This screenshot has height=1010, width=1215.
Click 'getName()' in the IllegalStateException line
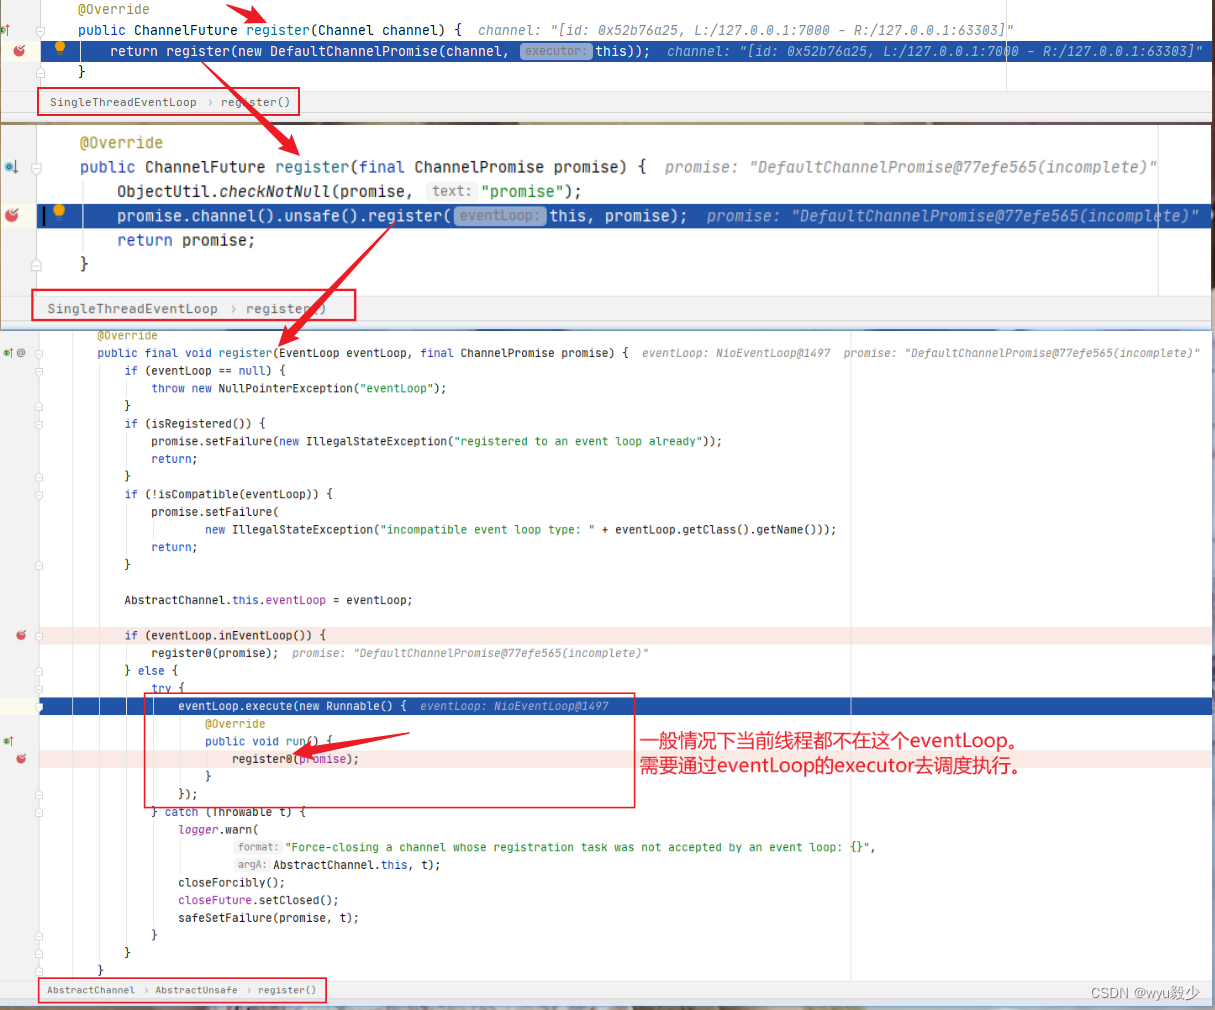click(x=789, y=530)
